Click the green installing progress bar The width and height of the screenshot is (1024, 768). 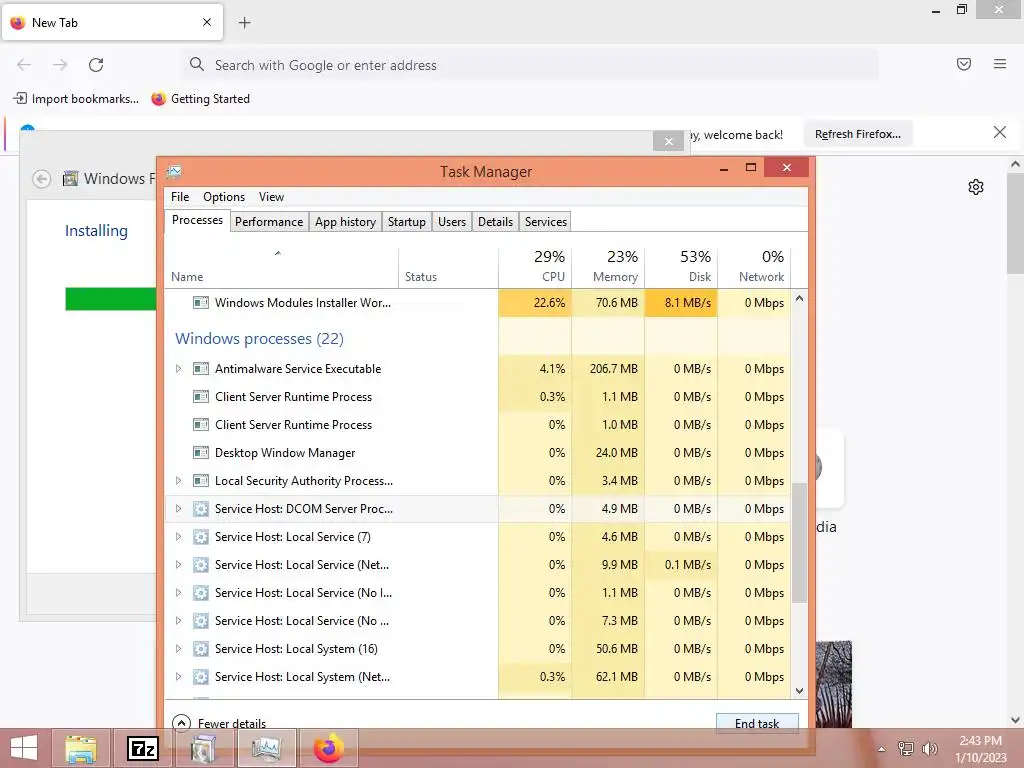point(110,299)
